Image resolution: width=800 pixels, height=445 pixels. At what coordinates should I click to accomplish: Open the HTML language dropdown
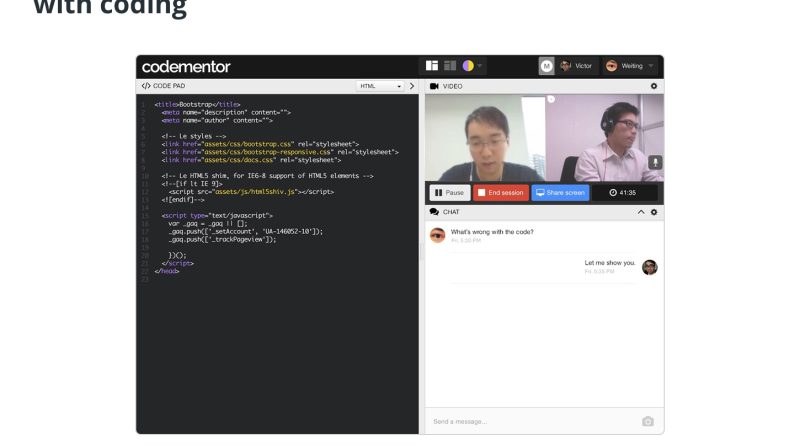pyautogui.click(x=380, y=86)
